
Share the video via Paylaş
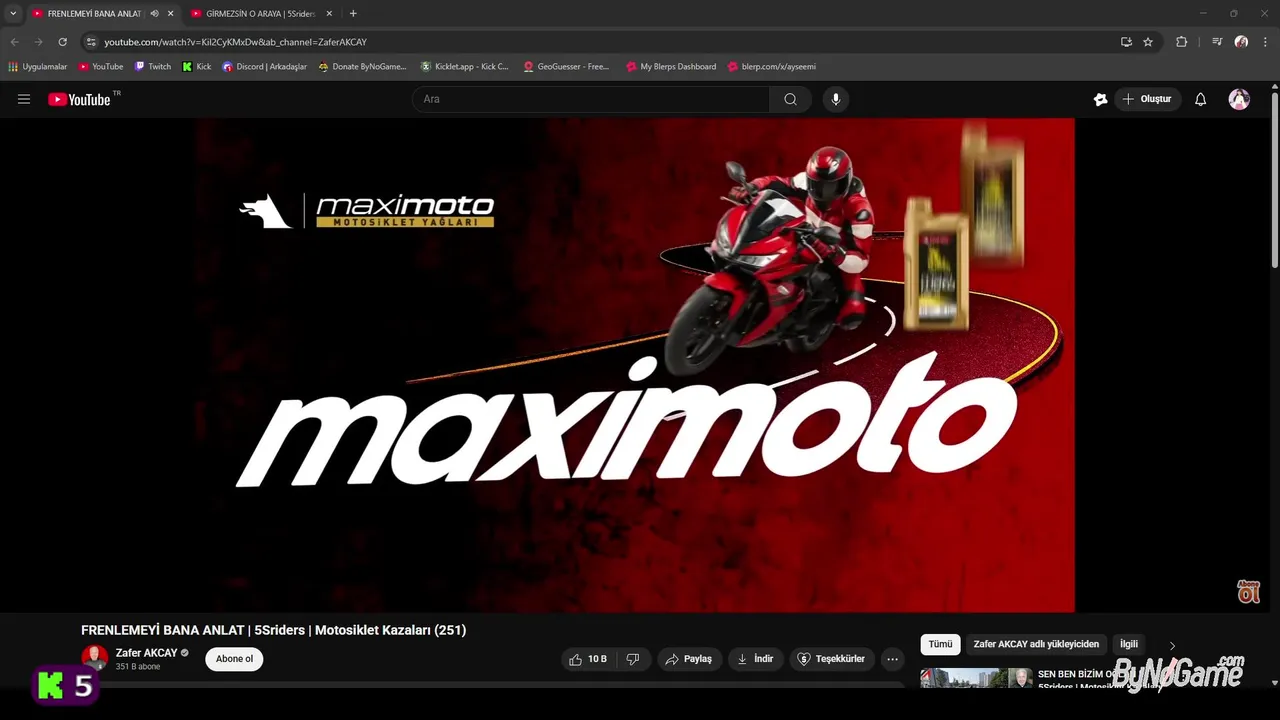(x=689, y=659)
